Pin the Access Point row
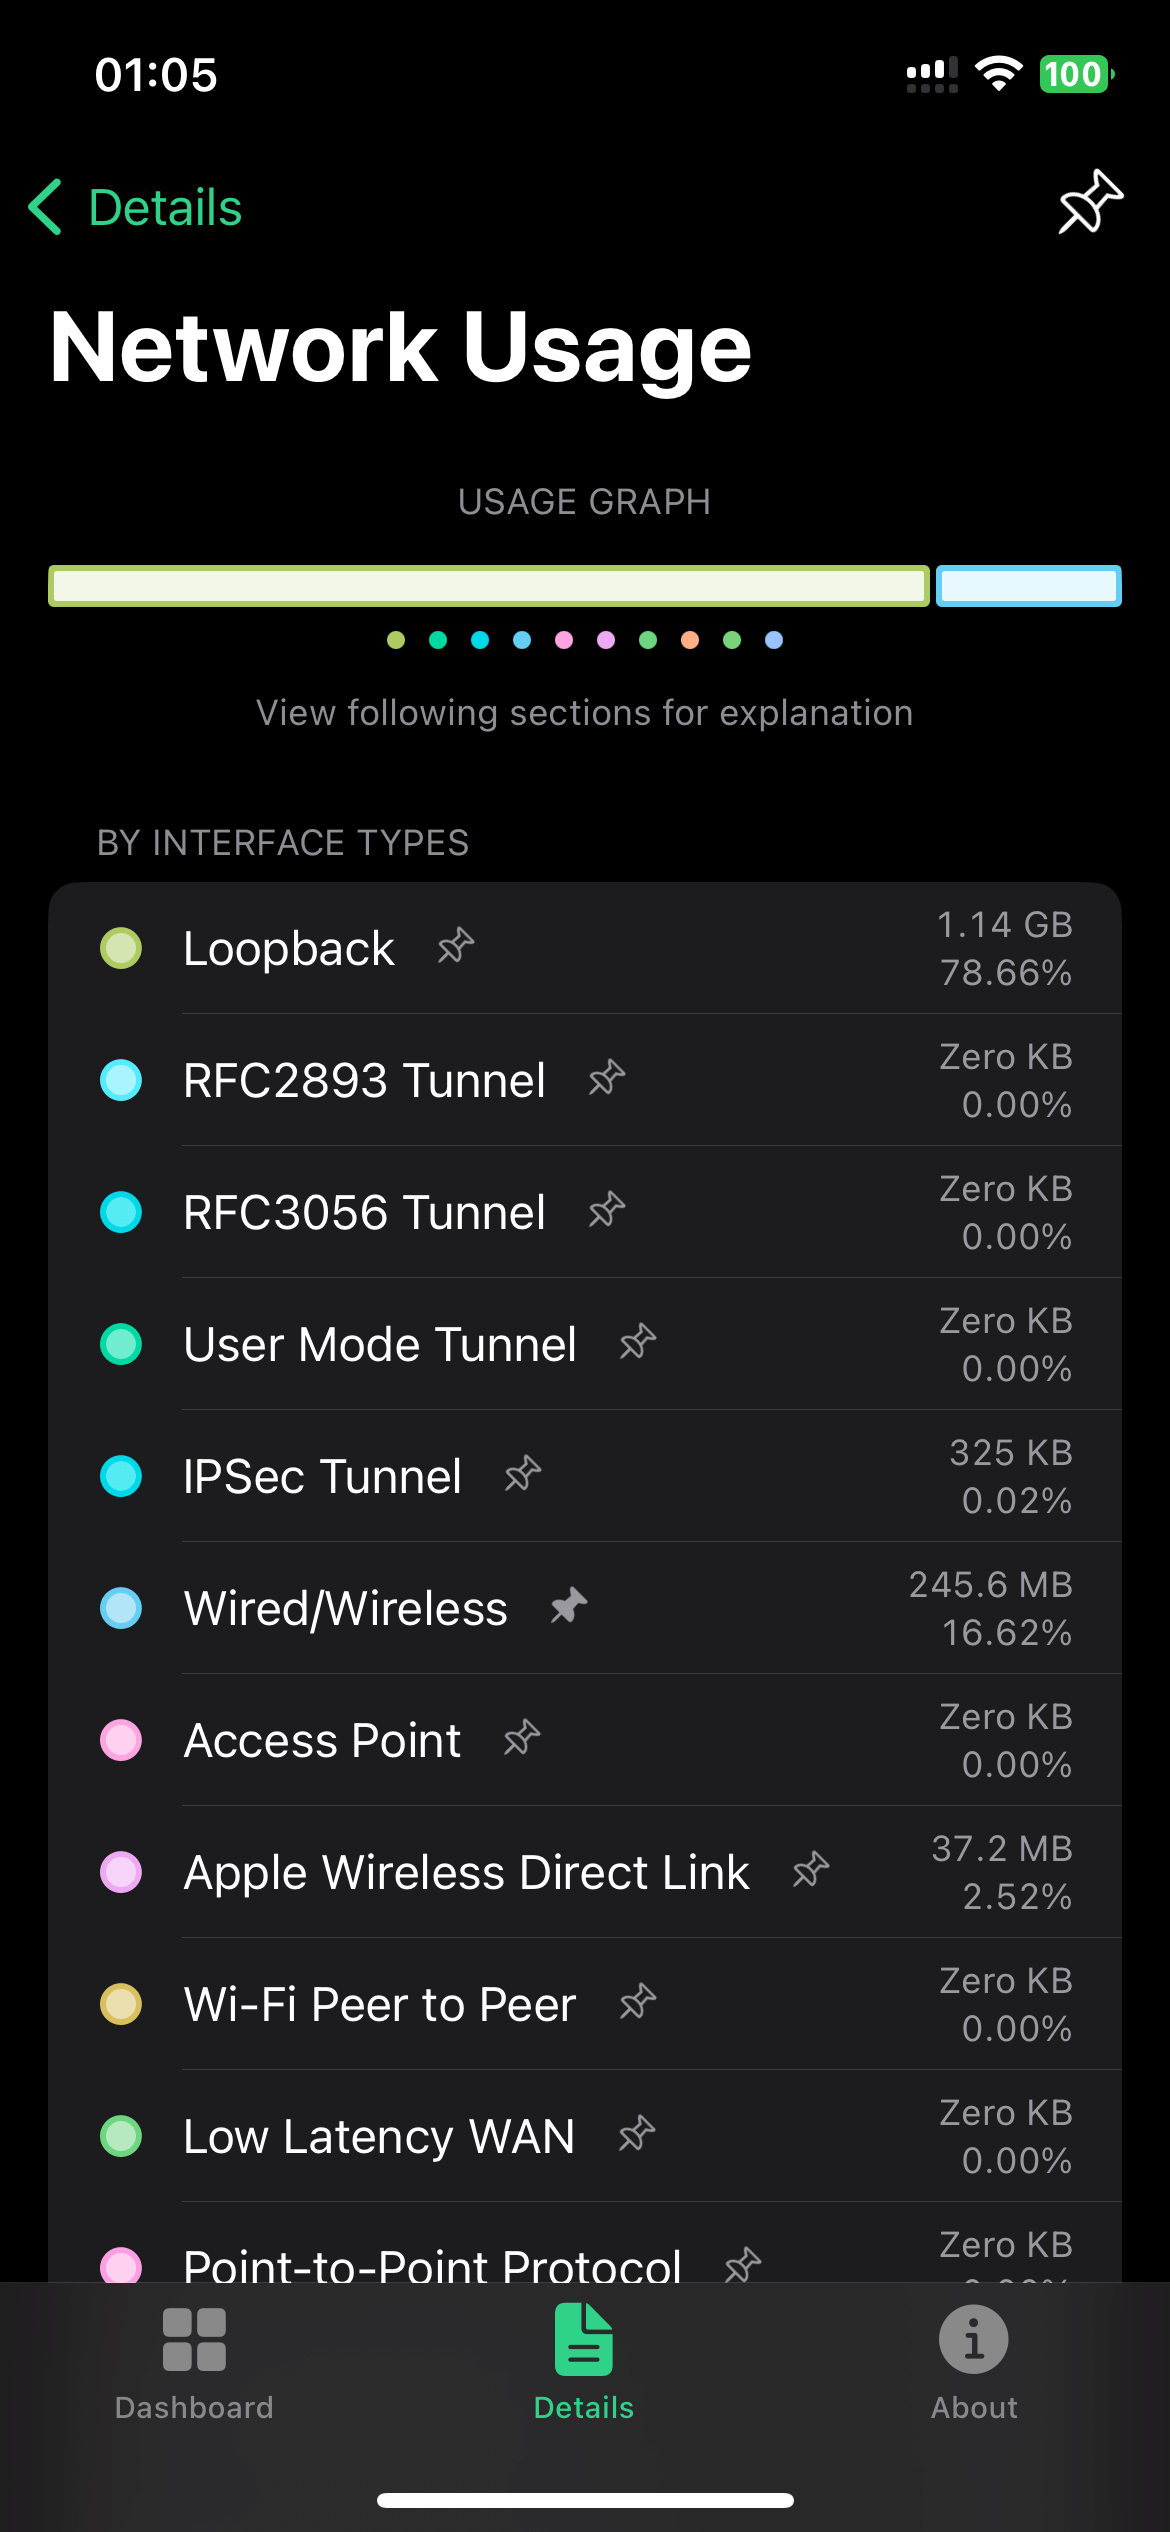 coord(522,1738)
